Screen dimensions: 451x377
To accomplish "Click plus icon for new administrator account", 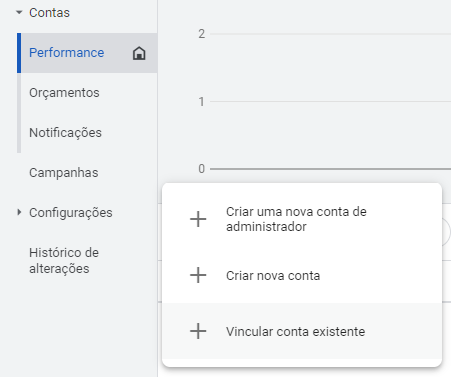I will 198,219.
